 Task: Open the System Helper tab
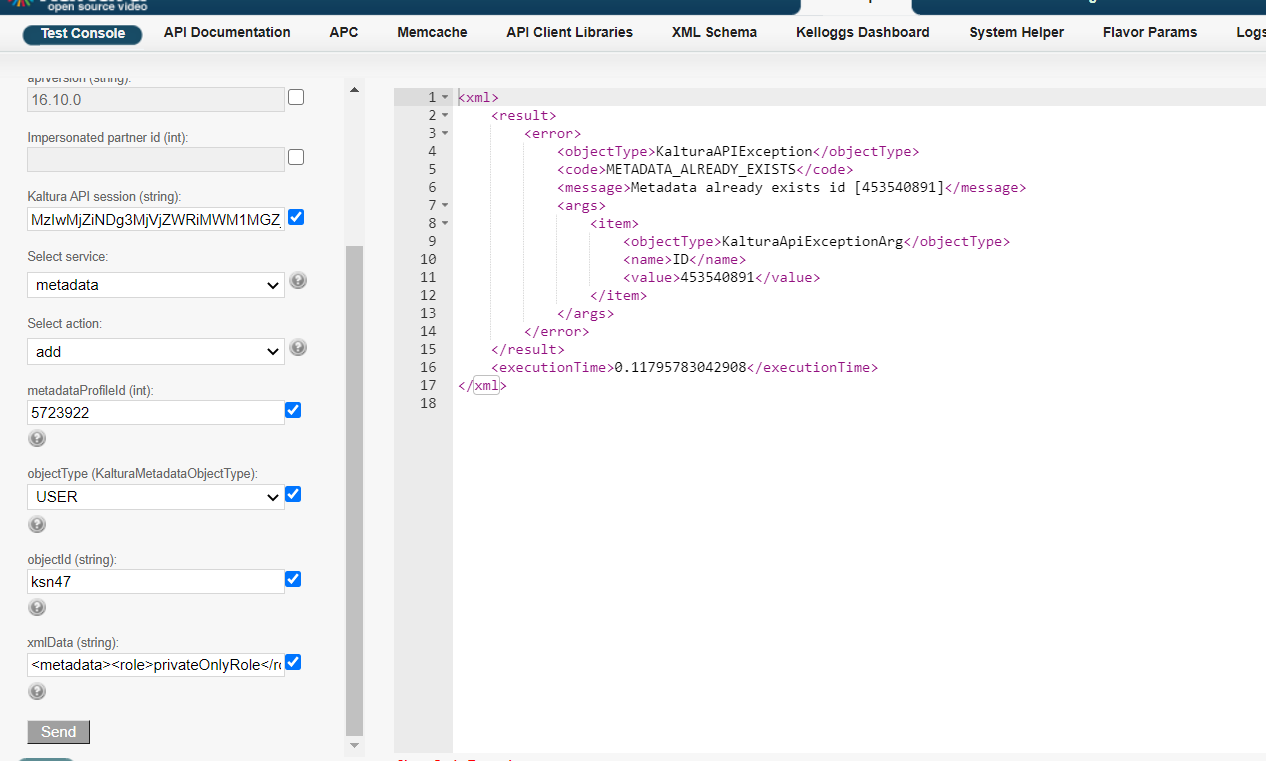coord(1016,32)
